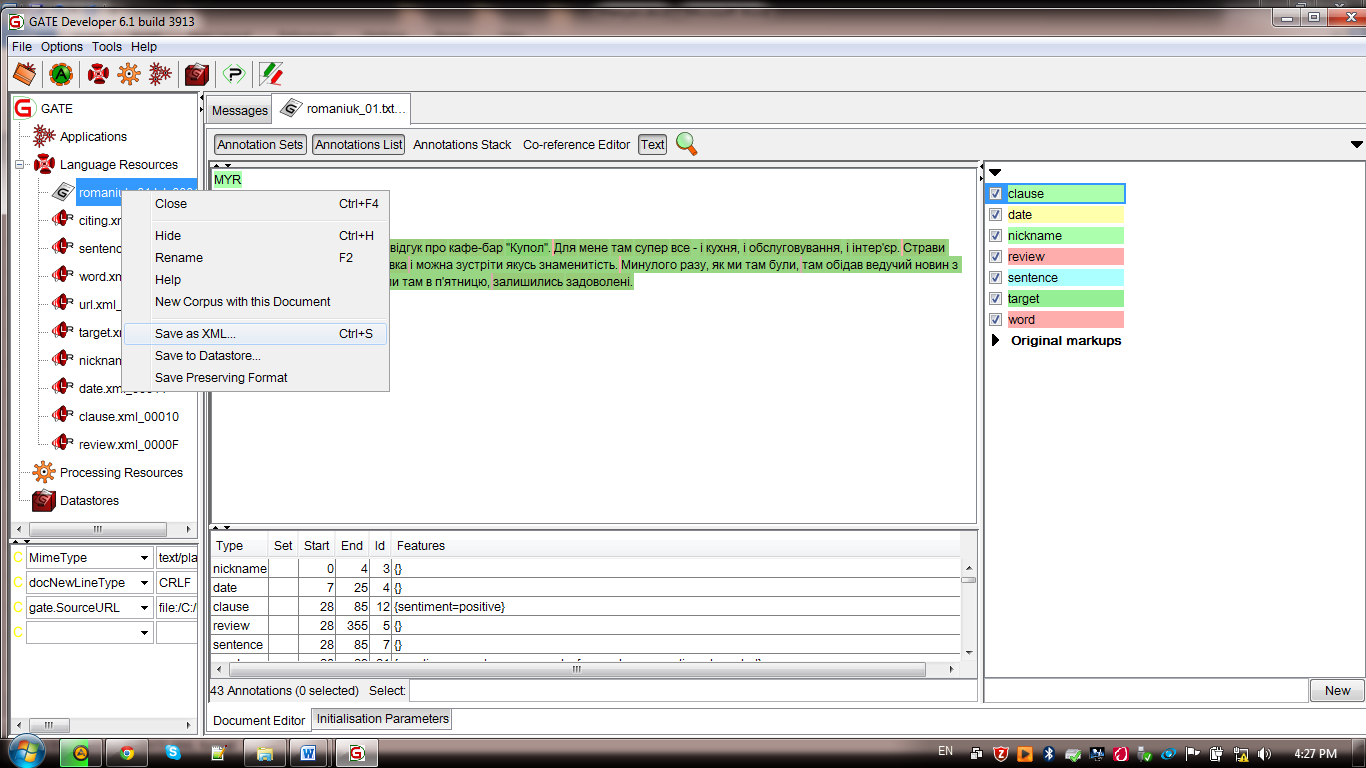Toggle the target annotation checkbox
The height and width of the screenshot is (768, 1366).
coord(995,299)
